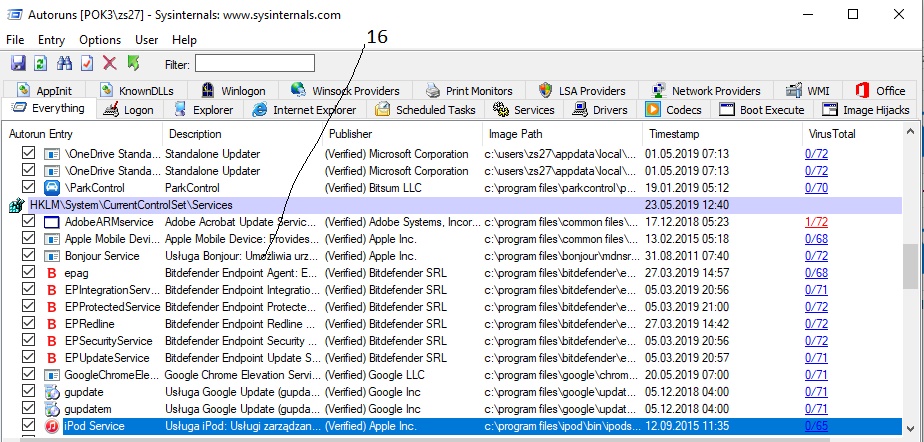Click the iPod Service iTunes icon
This screenshot has height=442, width=924.
pos(52,426)
